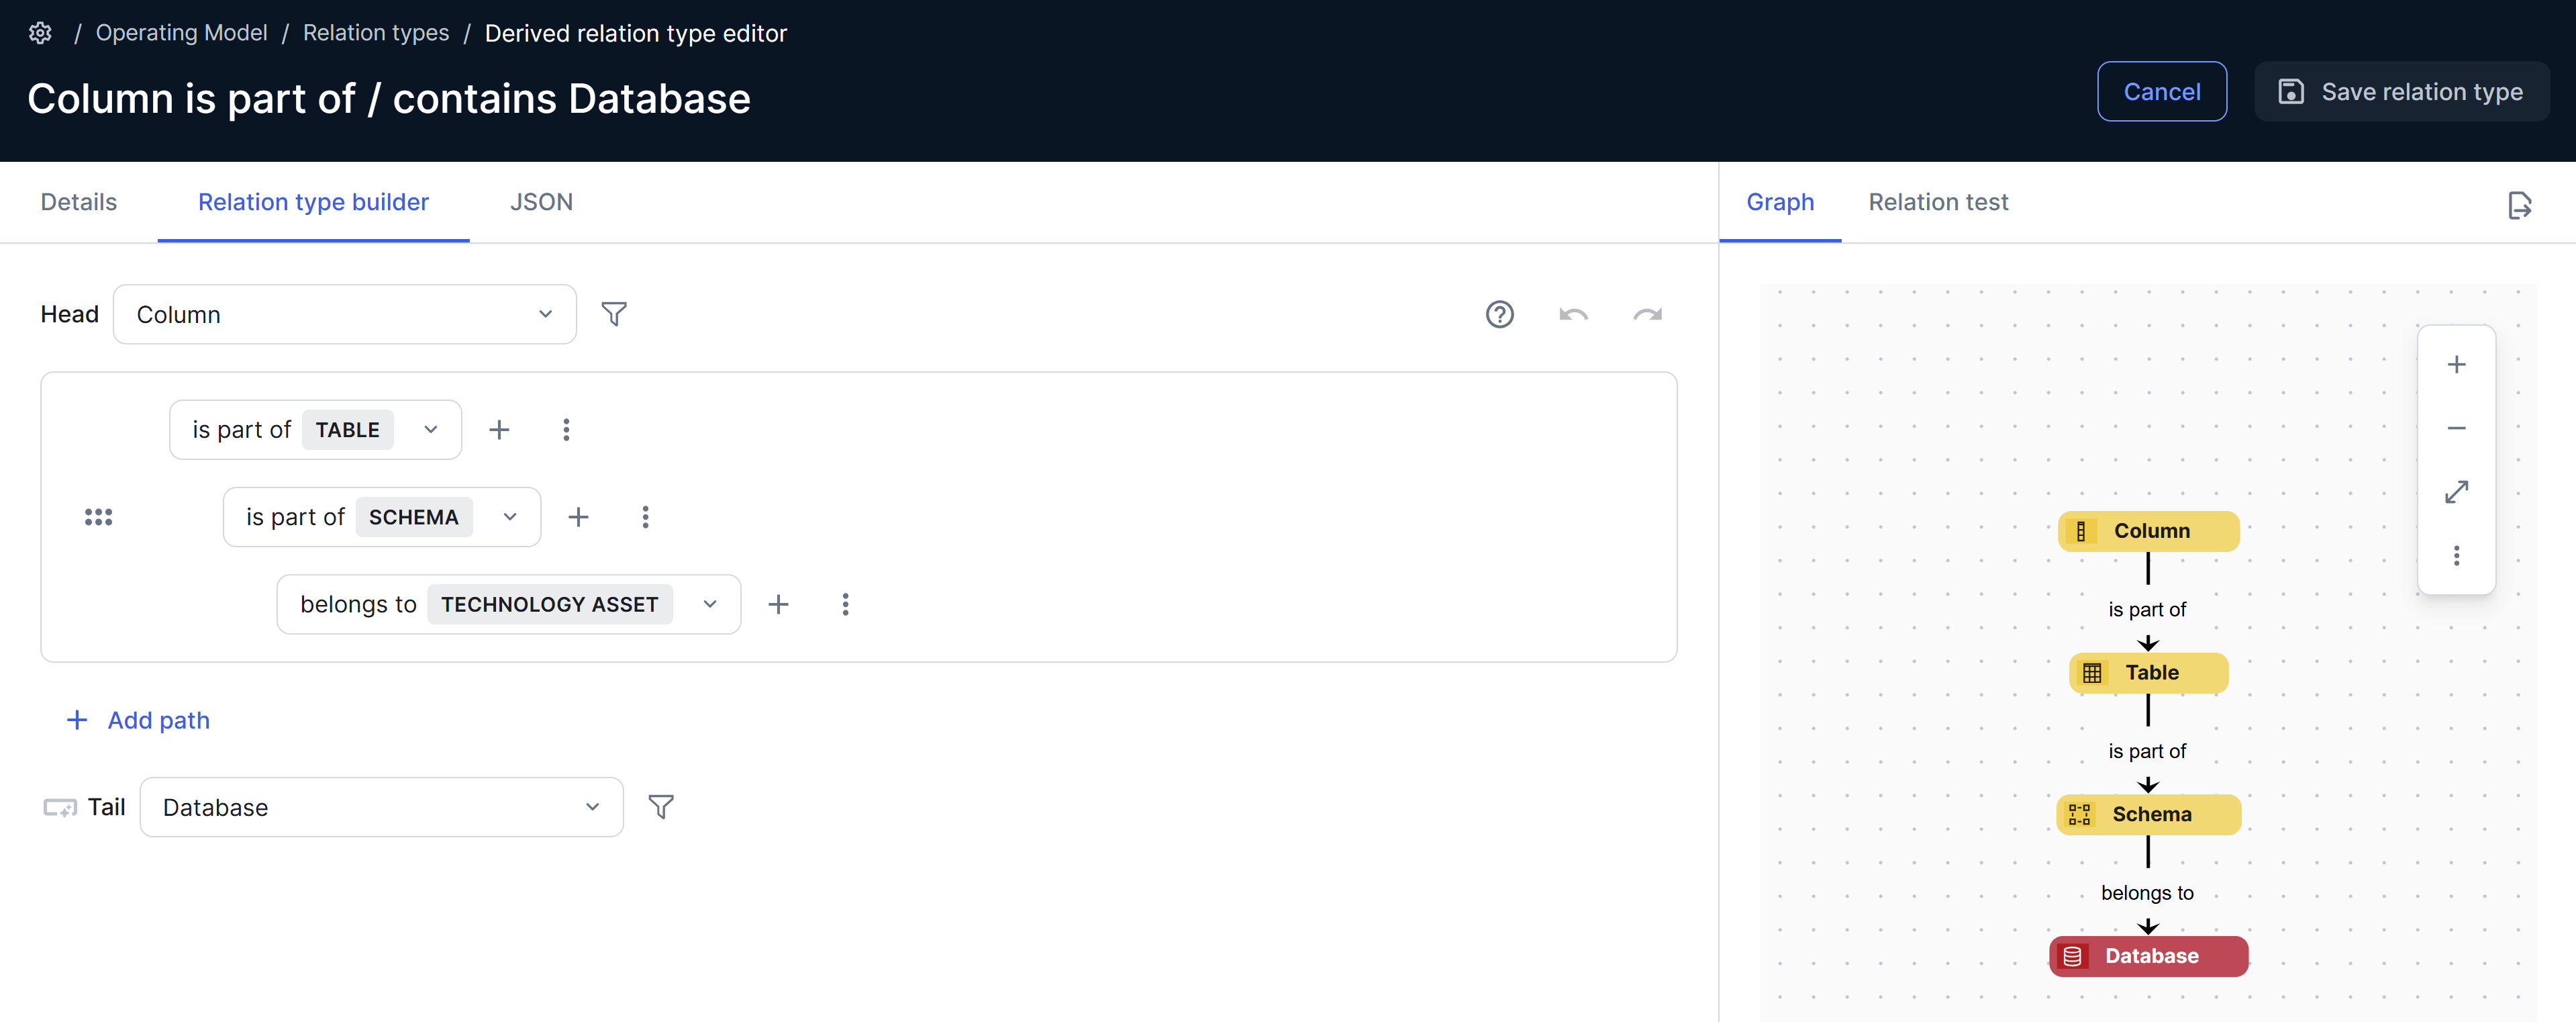Click 'Derived relation type editor' breadcrumb

[636, 33]
